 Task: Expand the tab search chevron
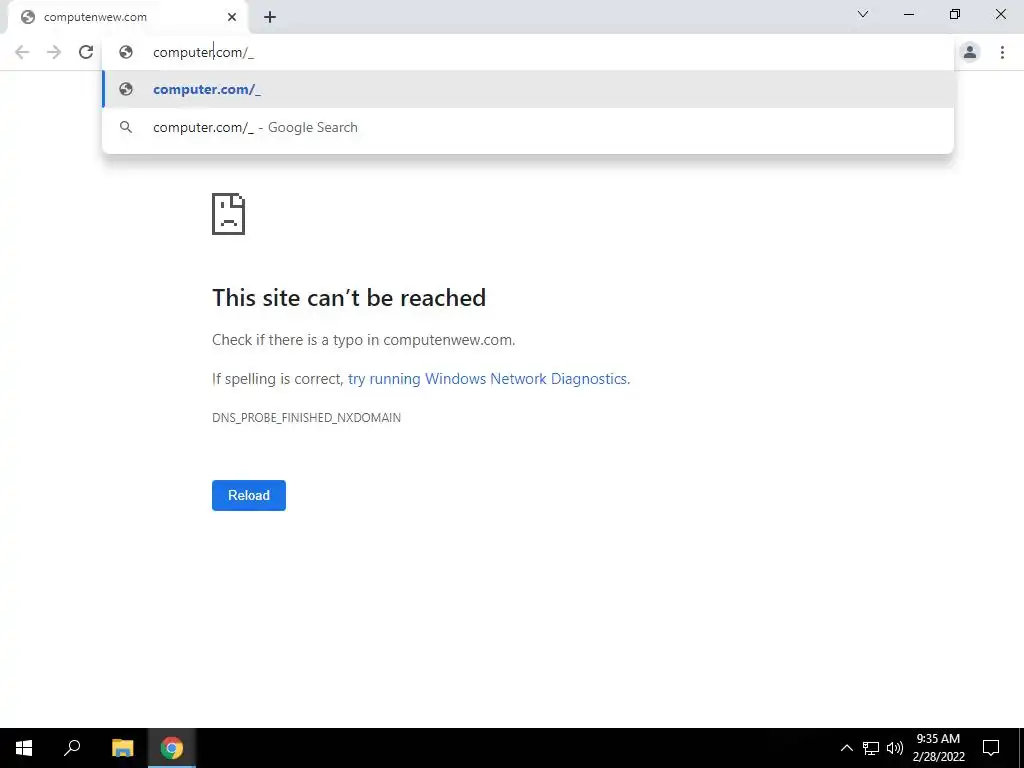pos(863,14)
